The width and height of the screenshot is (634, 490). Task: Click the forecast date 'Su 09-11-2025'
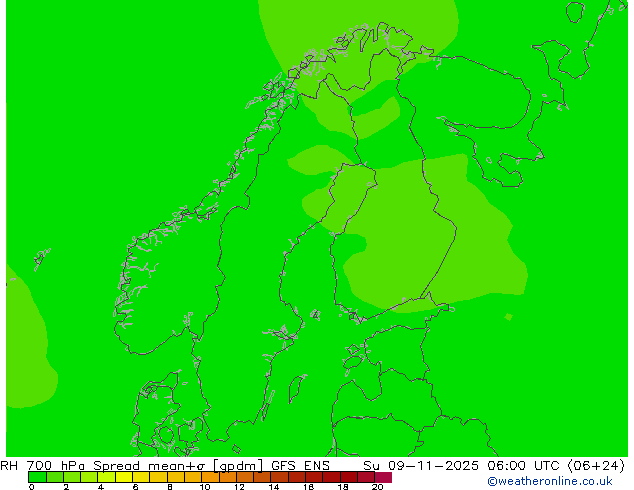[x=421, y=465]
